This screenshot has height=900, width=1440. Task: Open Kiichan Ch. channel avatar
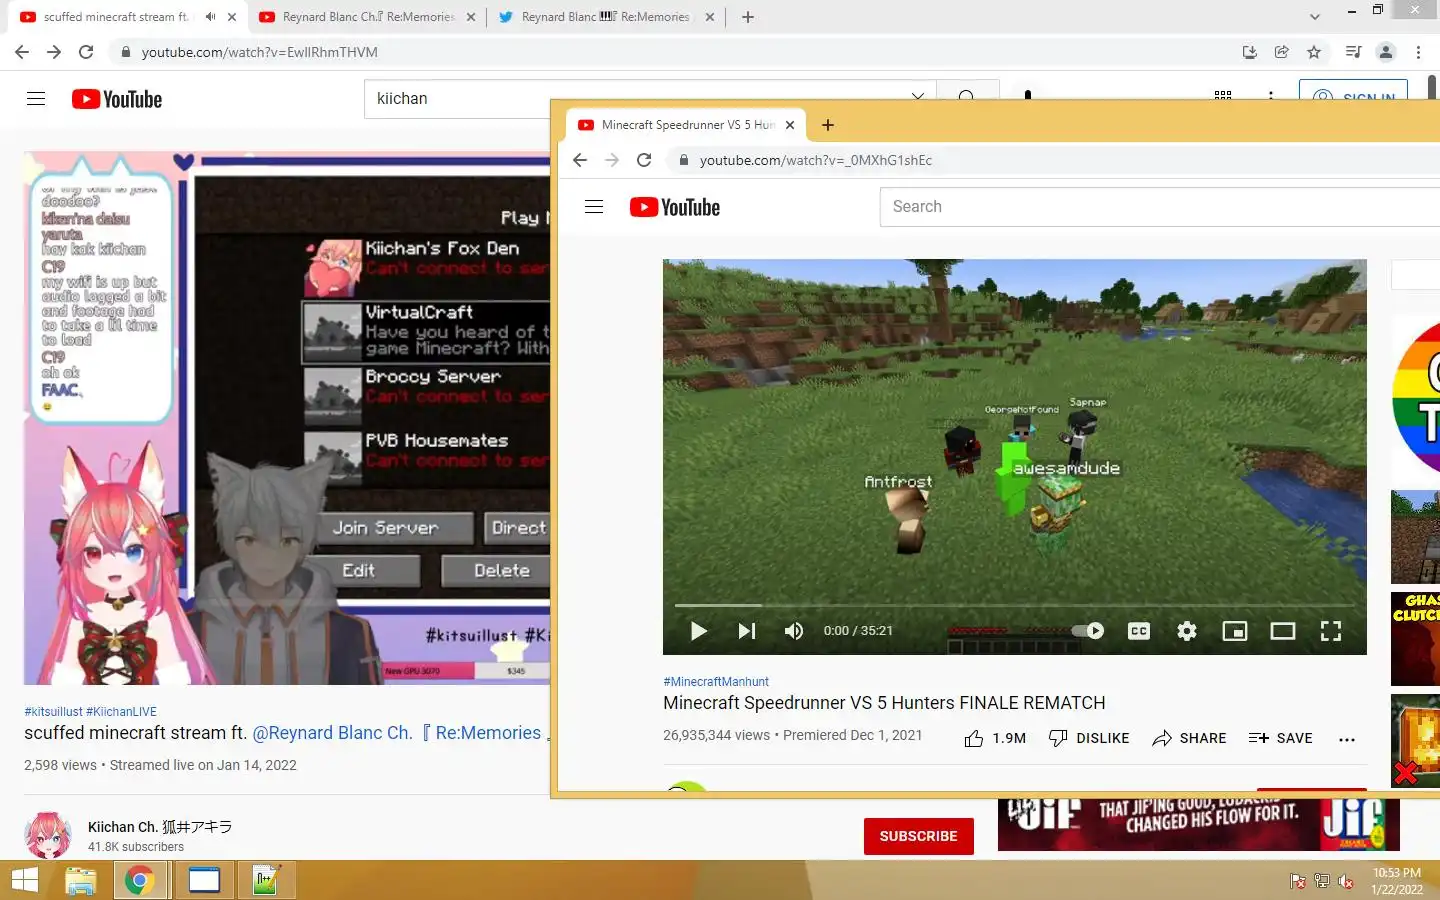(48, 836)
